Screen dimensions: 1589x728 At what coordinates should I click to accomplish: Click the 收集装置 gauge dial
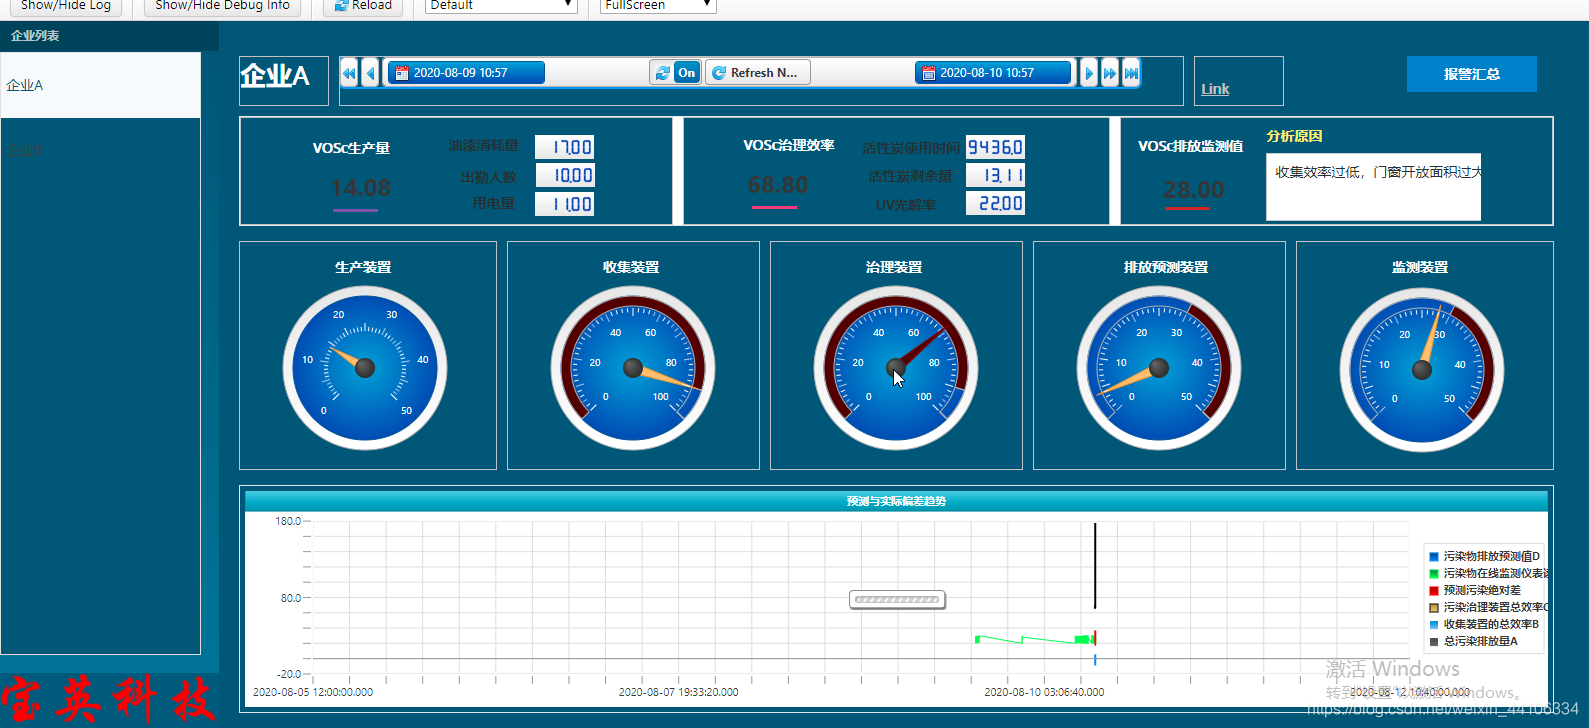pos(633,368)
